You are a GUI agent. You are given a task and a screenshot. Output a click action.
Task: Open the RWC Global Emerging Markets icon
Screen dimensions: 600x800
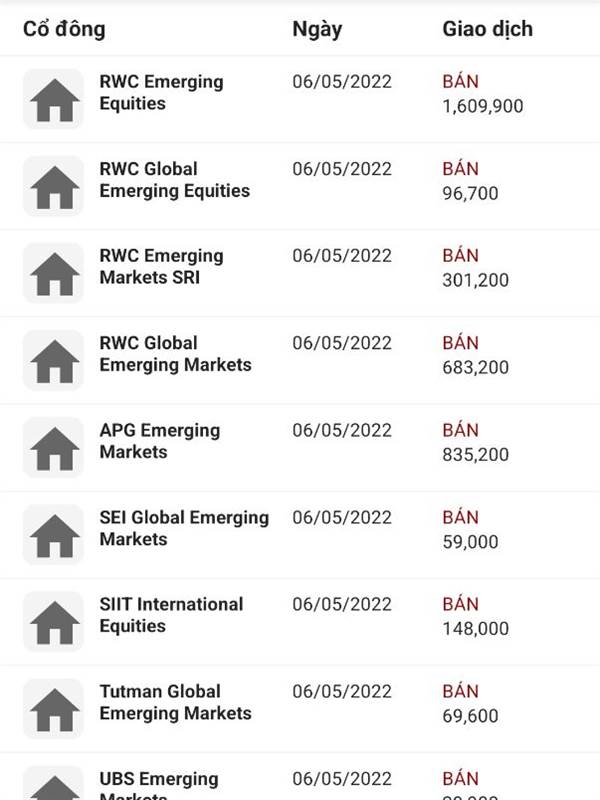54,360
